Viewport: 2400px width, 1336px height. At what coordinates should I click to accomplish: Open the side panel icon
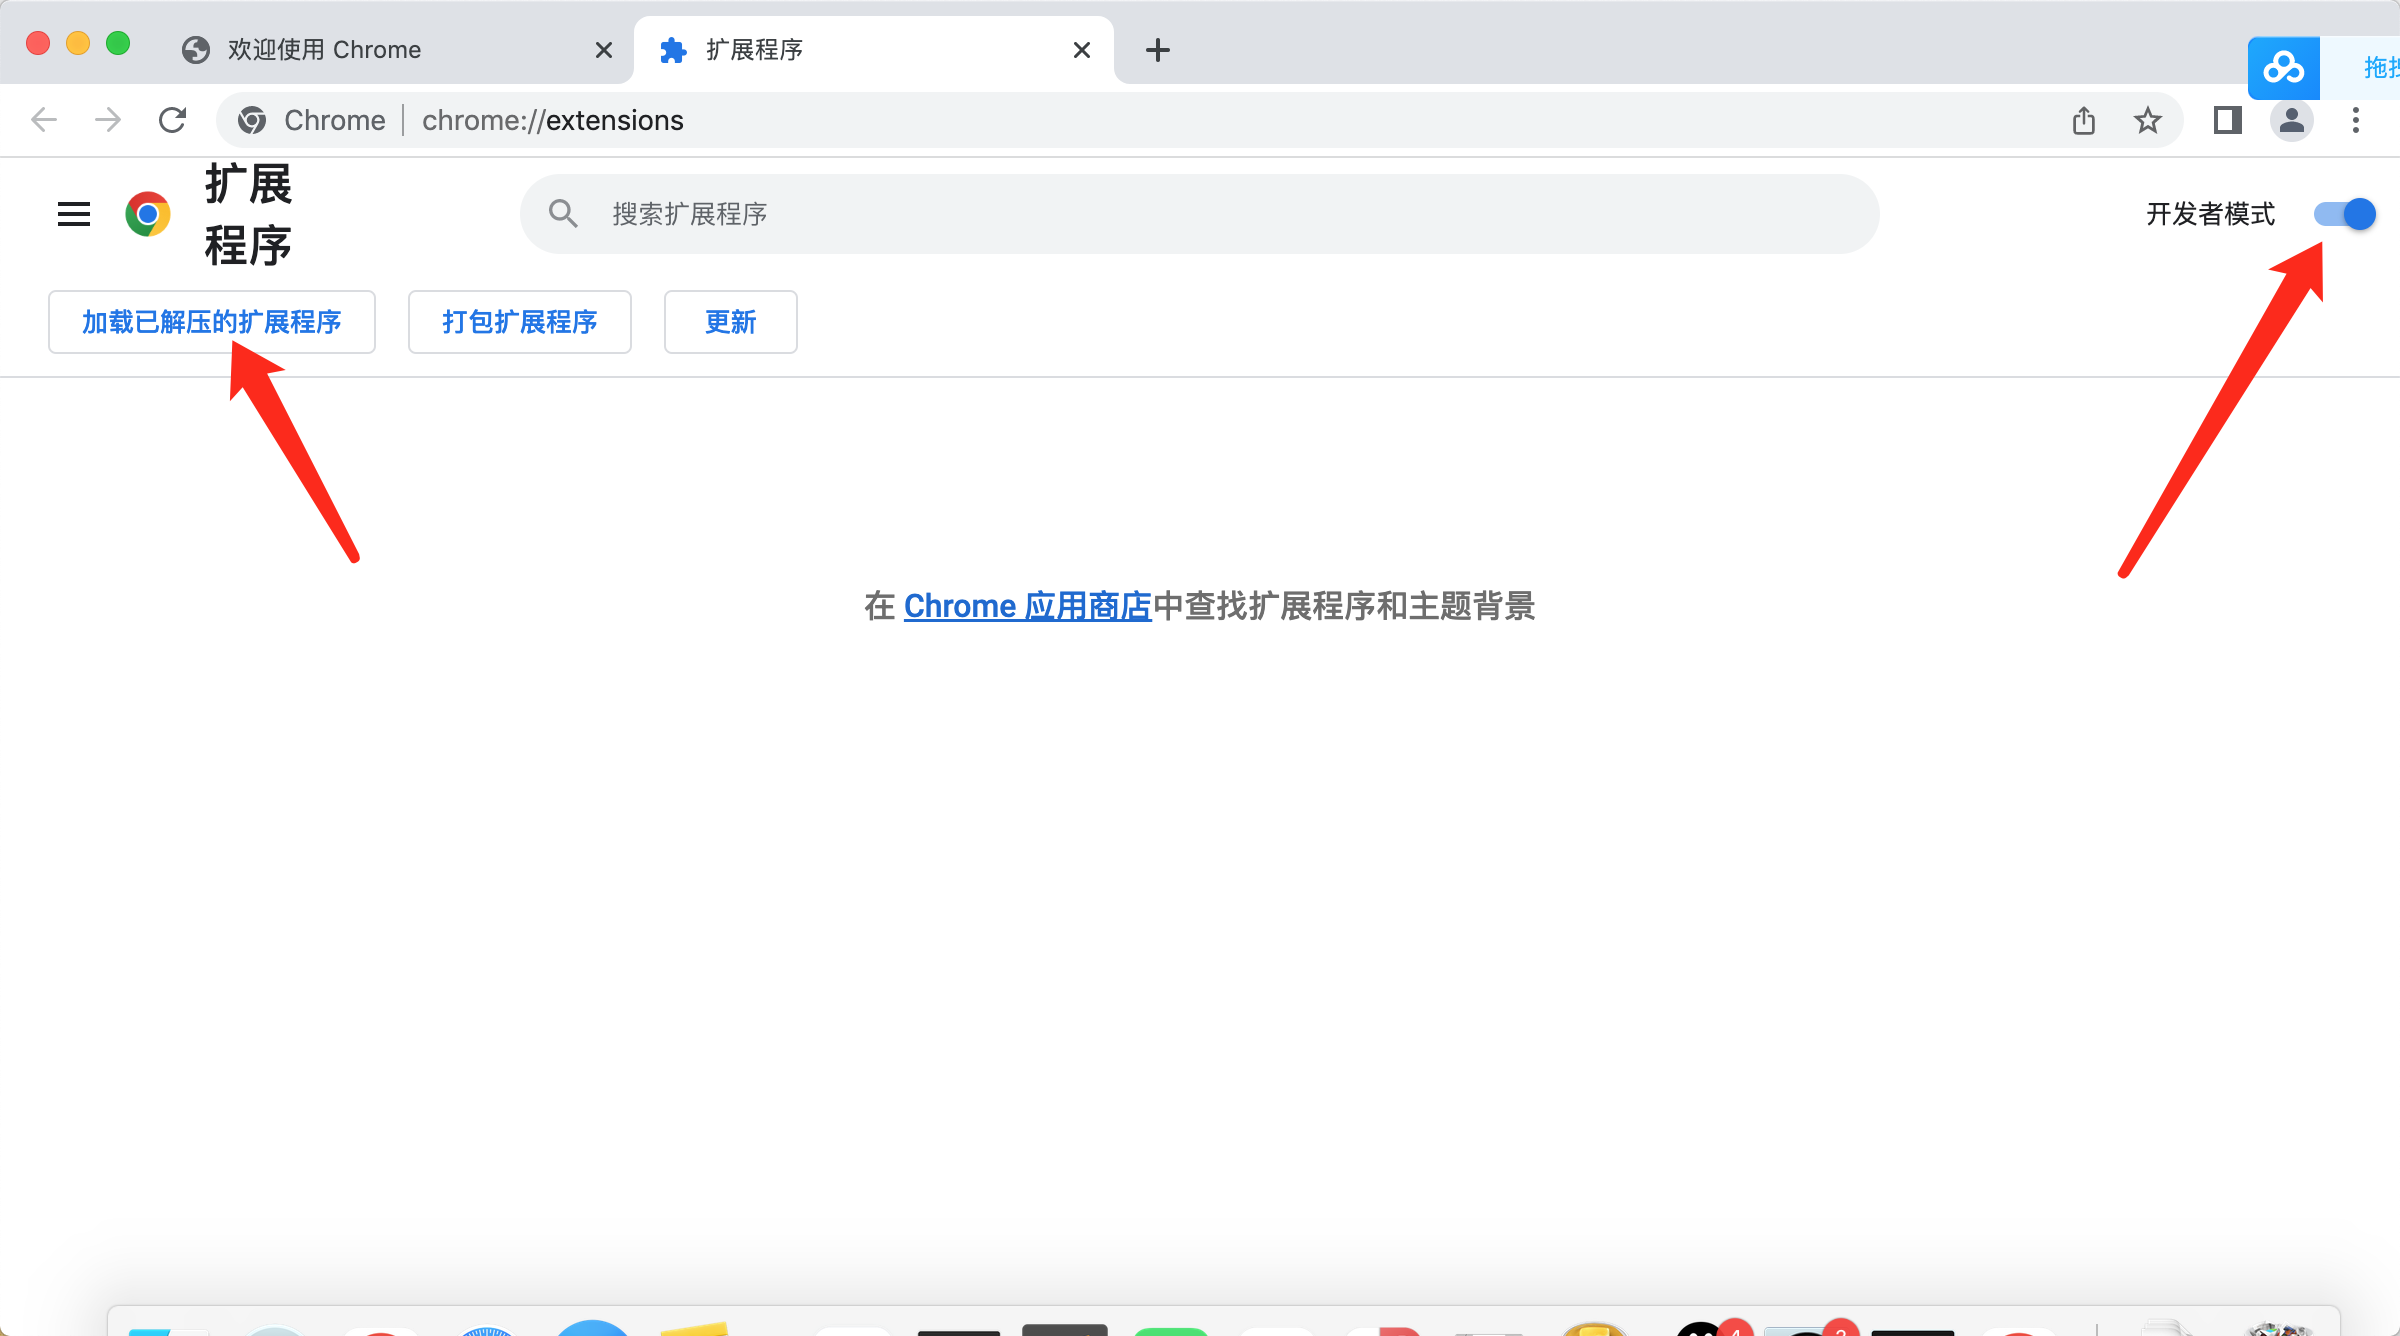(x=2227, y=120)
